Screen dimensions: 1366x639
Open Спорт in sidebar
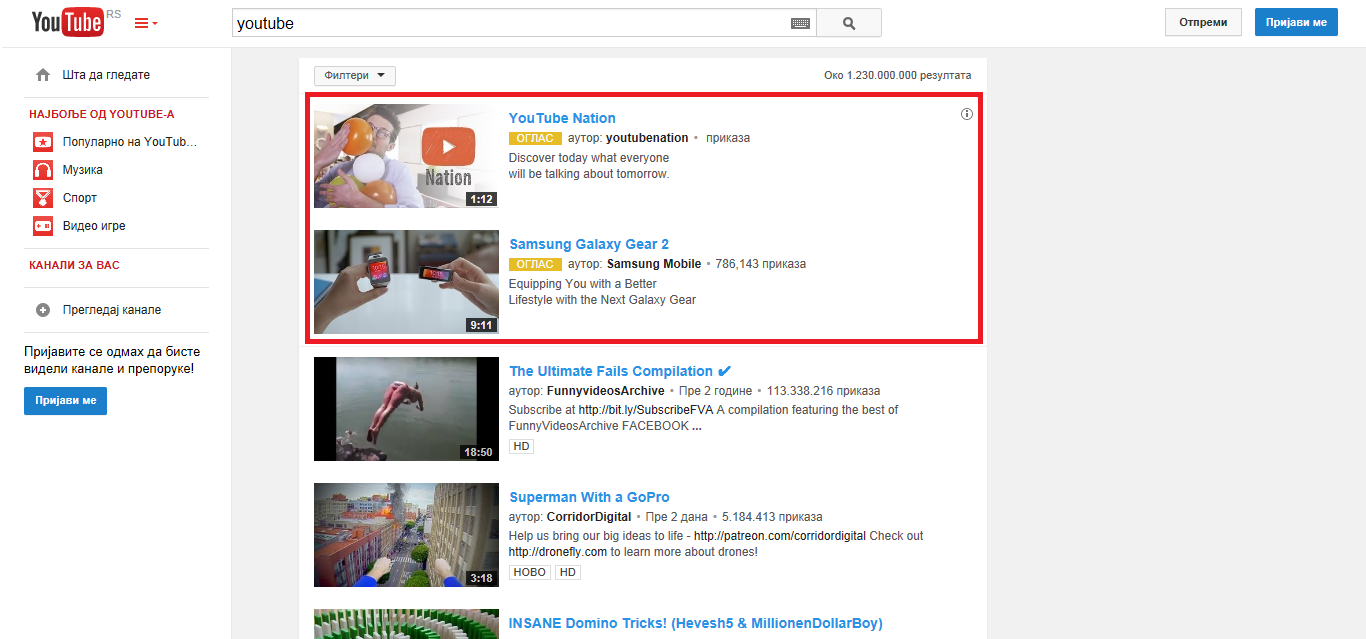click(80, 198)
